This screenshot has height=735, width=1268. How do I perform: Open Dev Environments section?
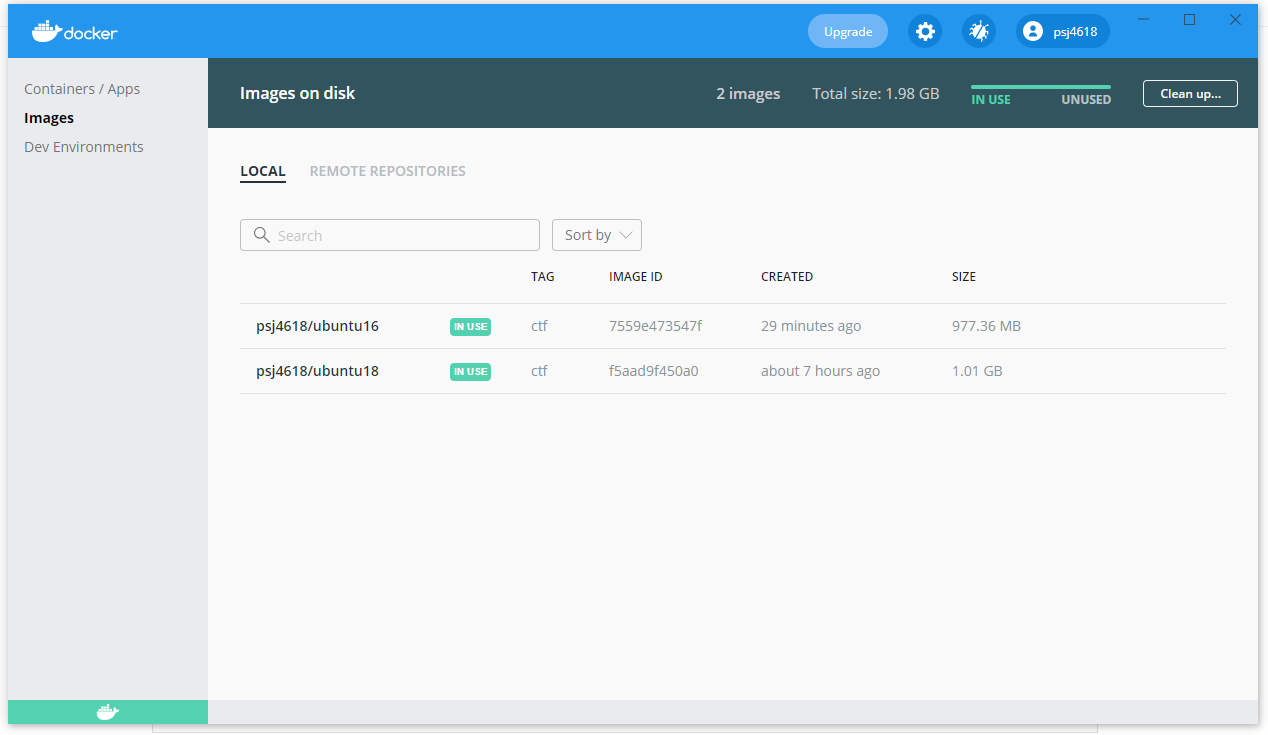(x=84, y=147)
